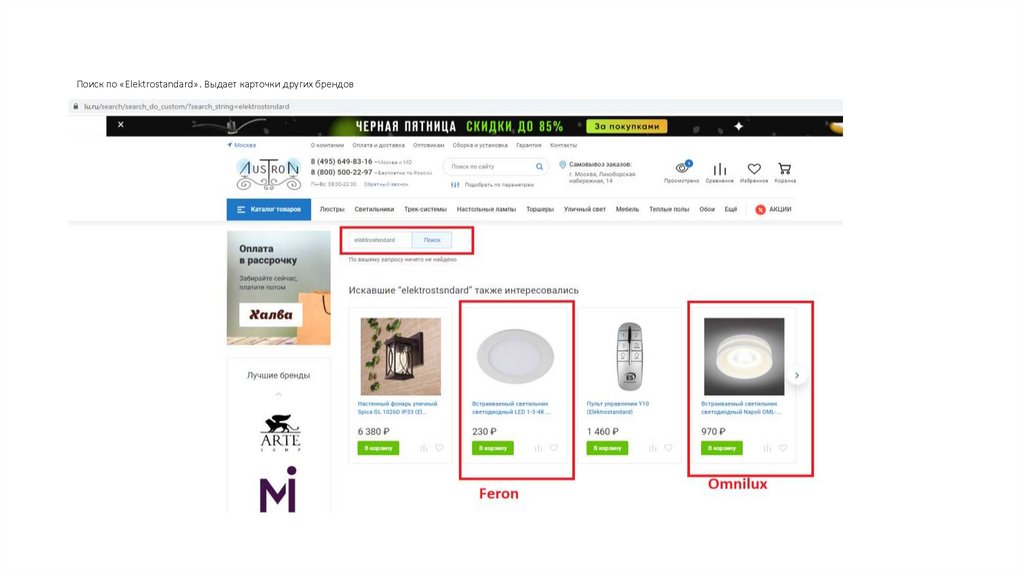Open favorites heart icon in header
This screenshot has height=574, width=1024.
click(x=754, y=169)
